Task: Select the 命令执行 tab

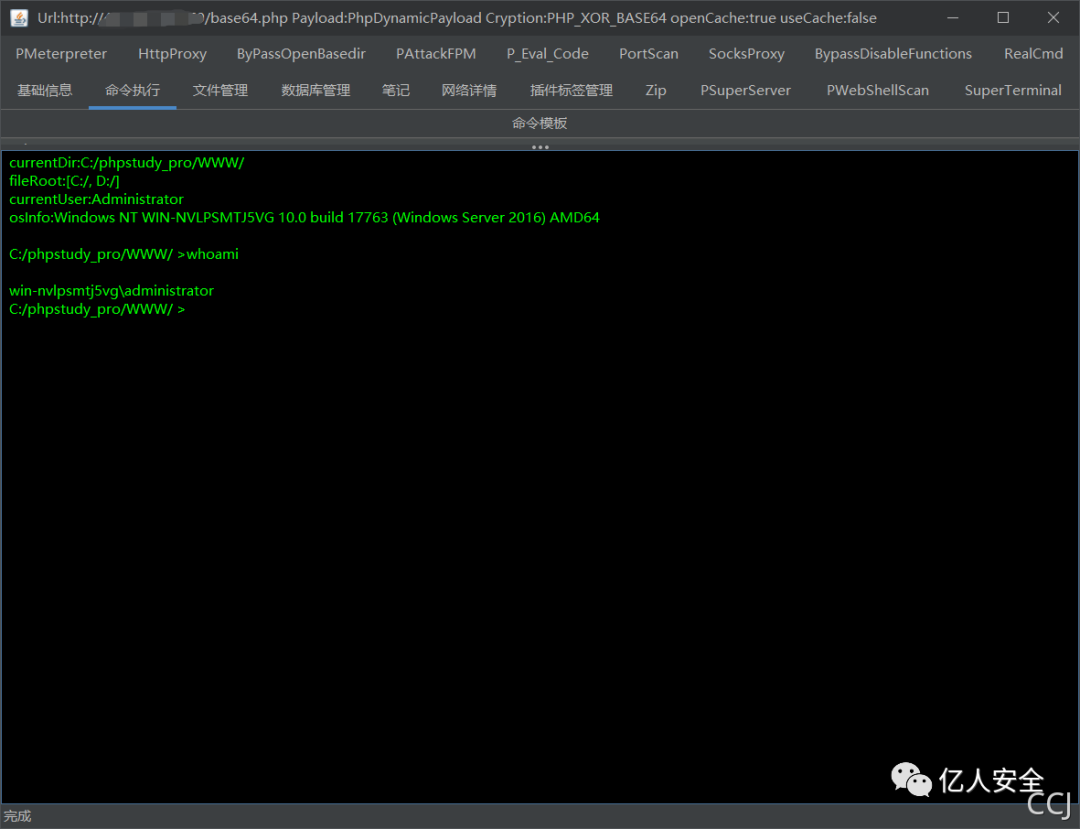Action: click(x=131, y=90)
